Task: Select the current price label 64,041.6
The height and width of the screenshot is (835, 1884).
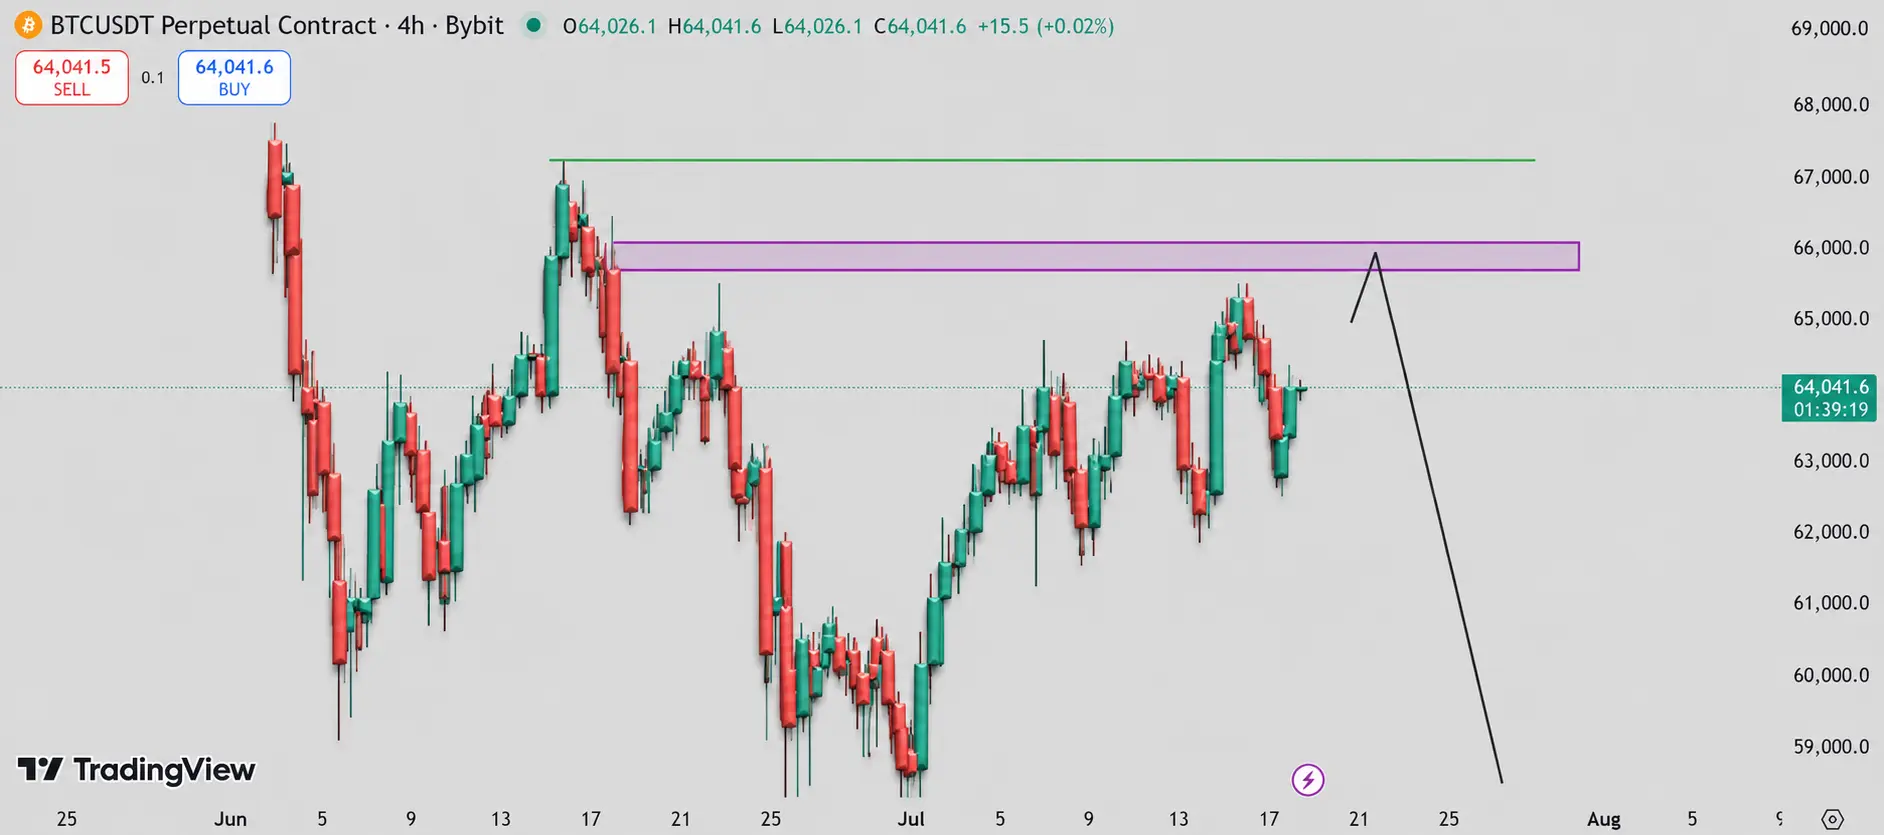Action: pyautogui.click(x=1830, y=387)
